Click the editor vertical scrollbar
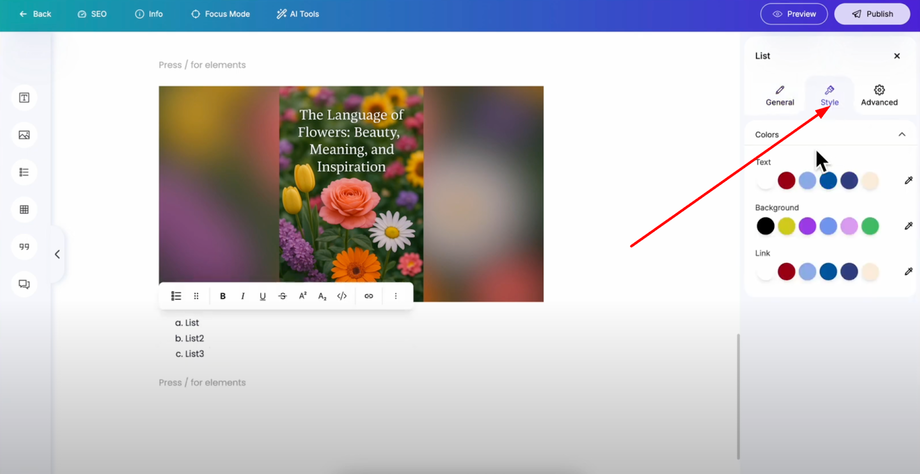920x474 pixels. (738, 397)
